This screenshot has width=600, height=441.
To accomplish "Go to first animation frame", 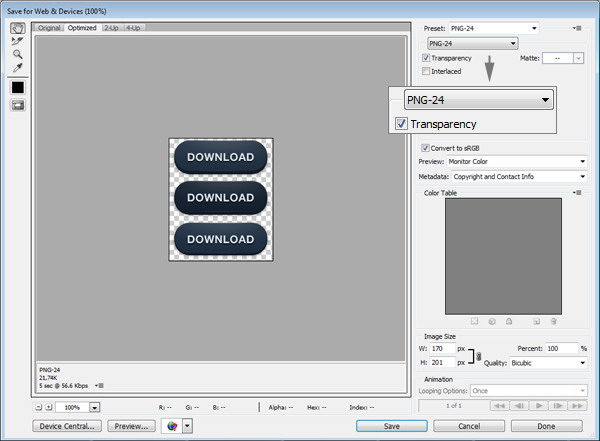I will point(499,405).
